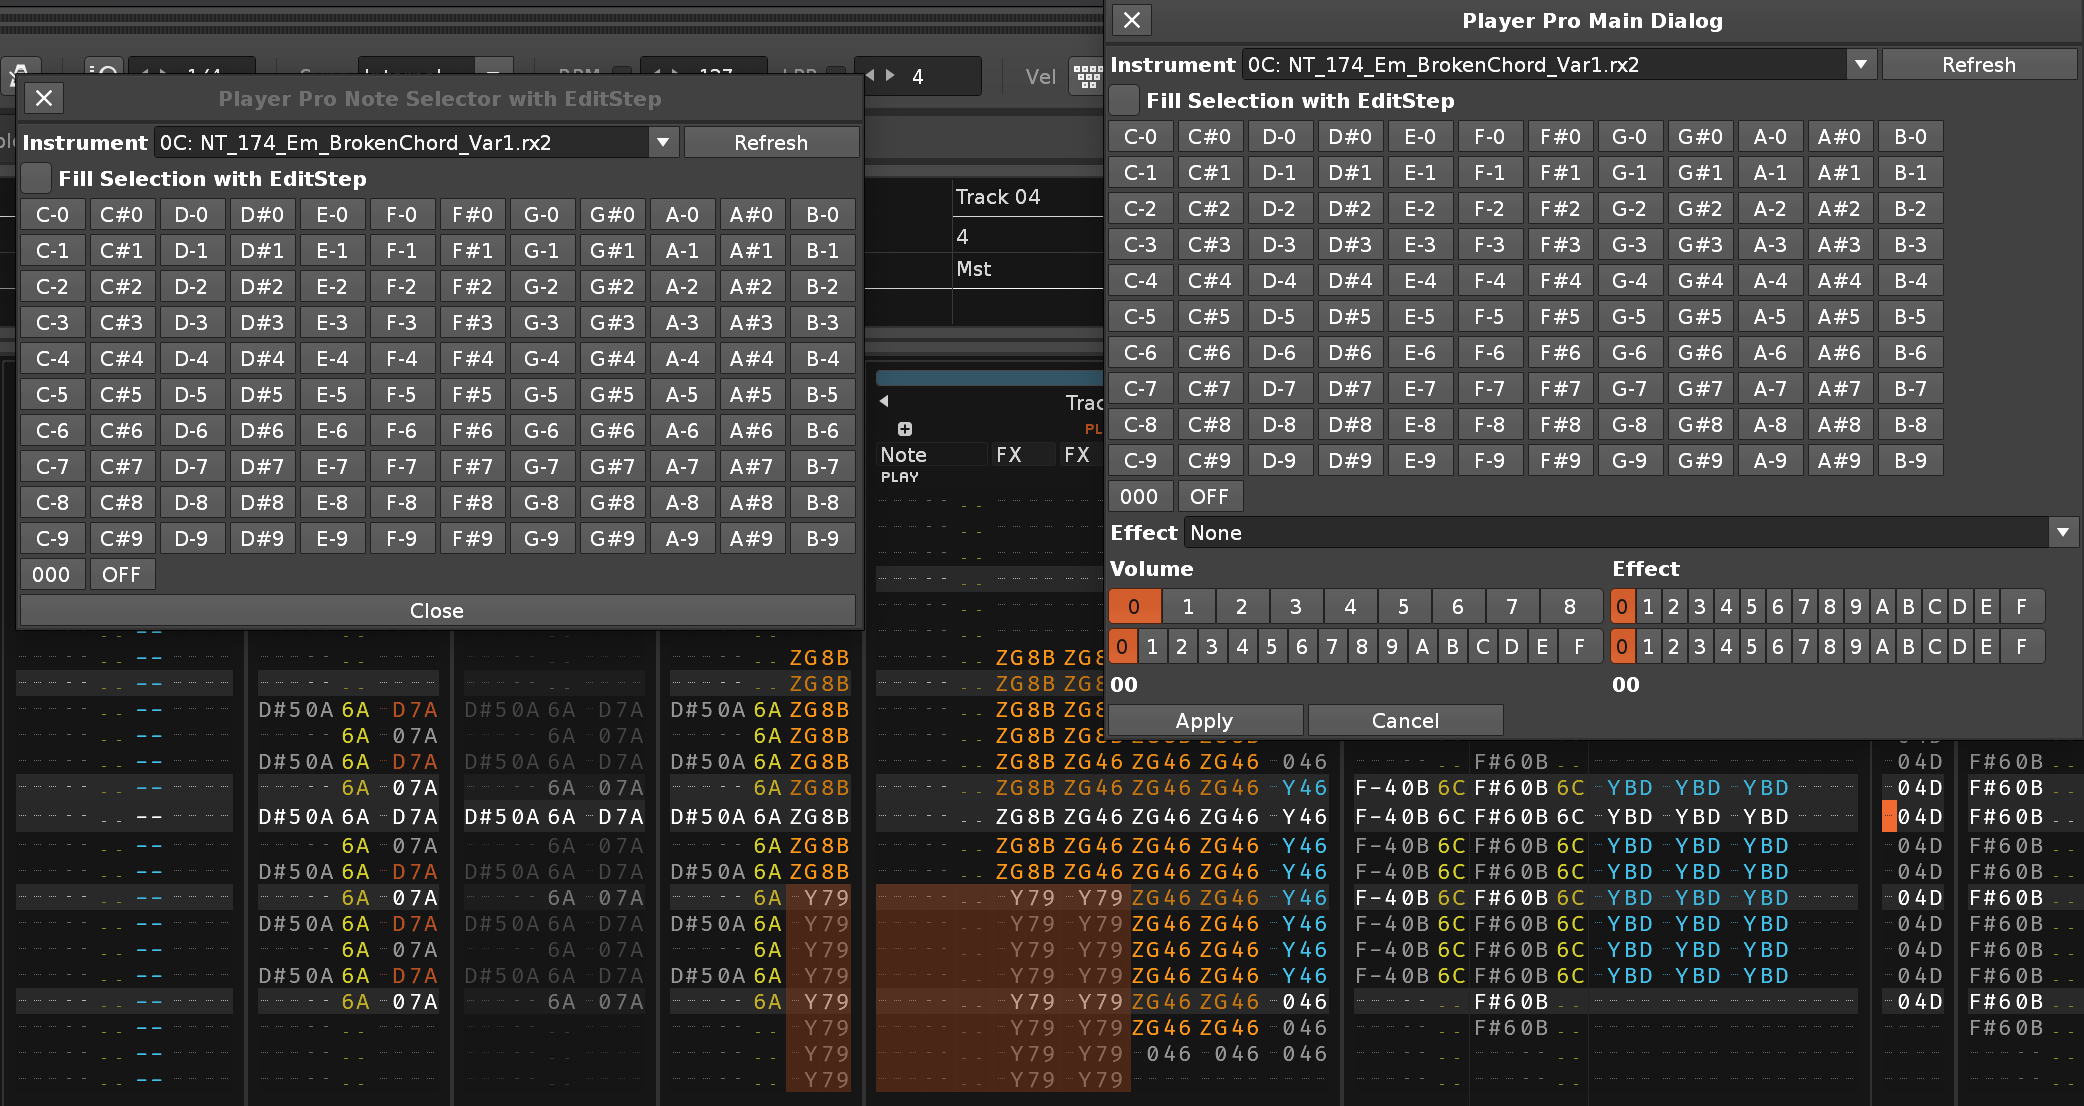
Task: Click the plus icon above Note column
Action: coord(905,429)
